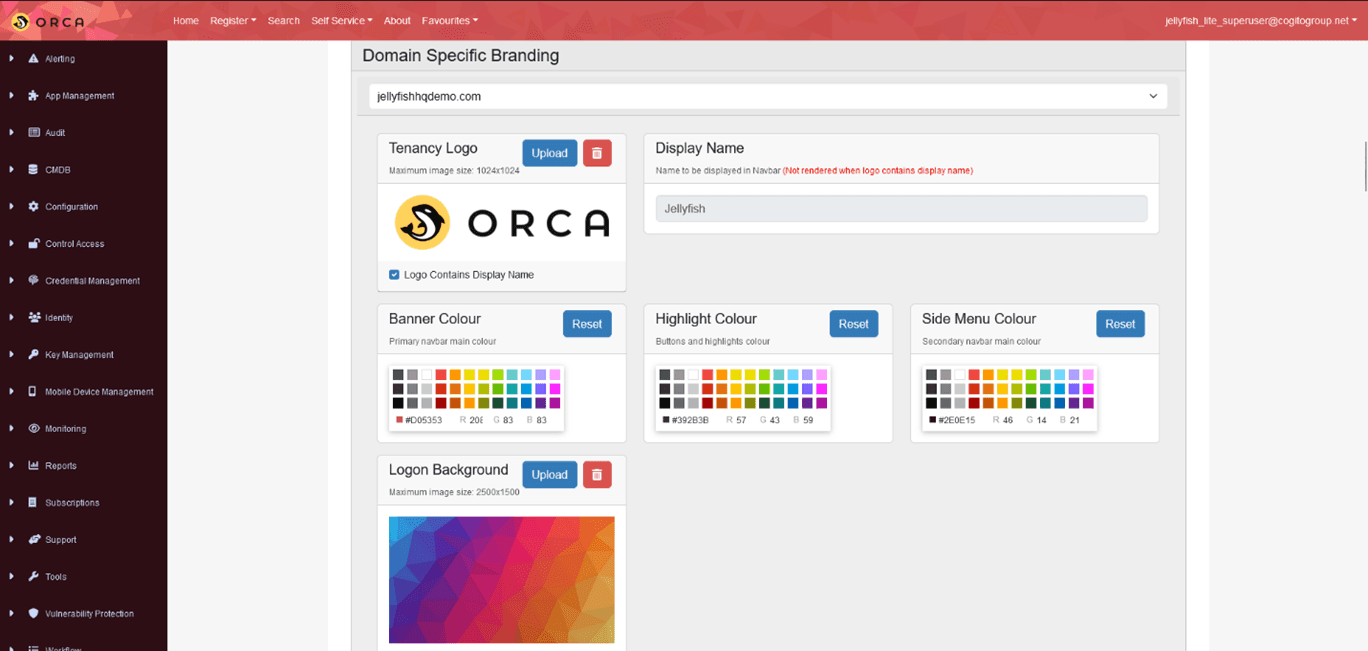The image size is (1368, 651).
Task: Upload a new Tenancy Logo
Action: 549,153
